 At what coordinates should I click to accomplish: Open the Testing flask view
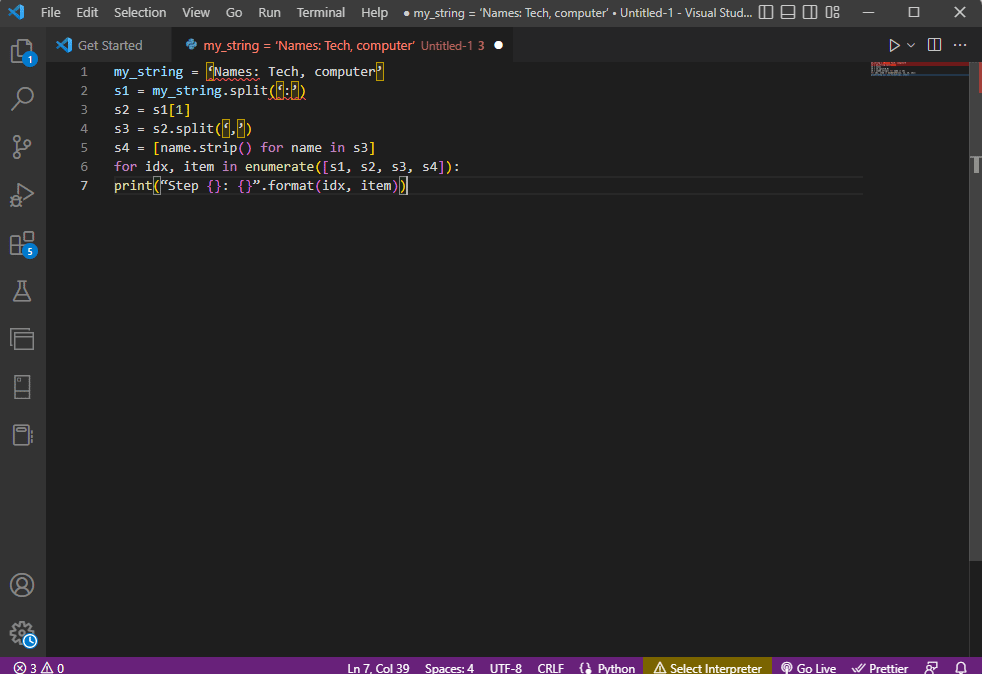coord(23,291)
